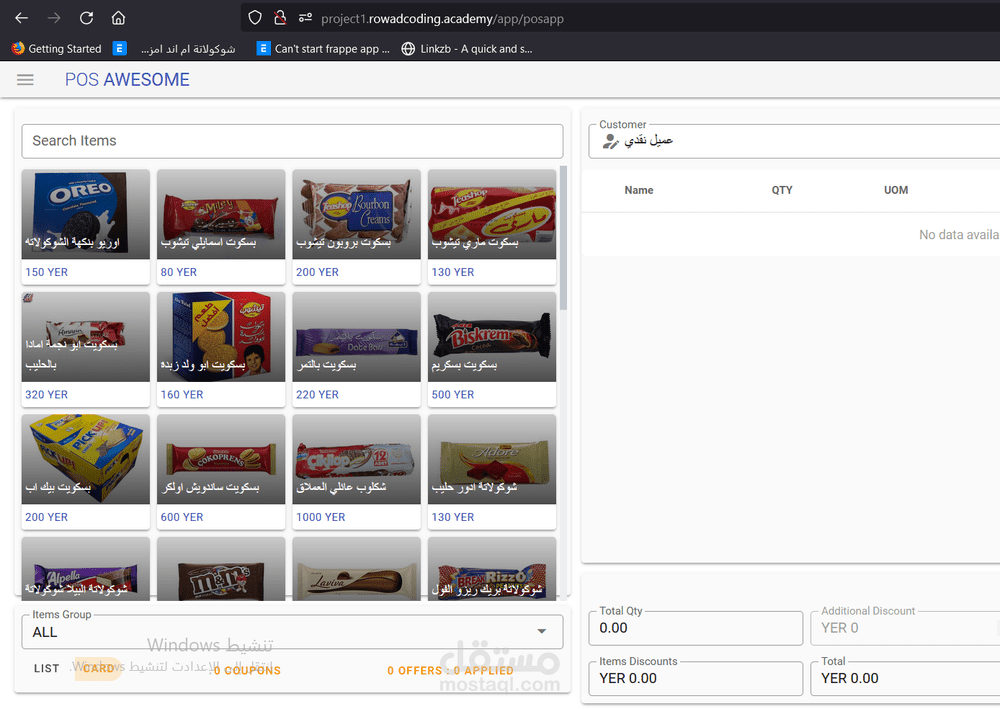
Task: Open Can't start frappe app bookmark
Action: 323,48
